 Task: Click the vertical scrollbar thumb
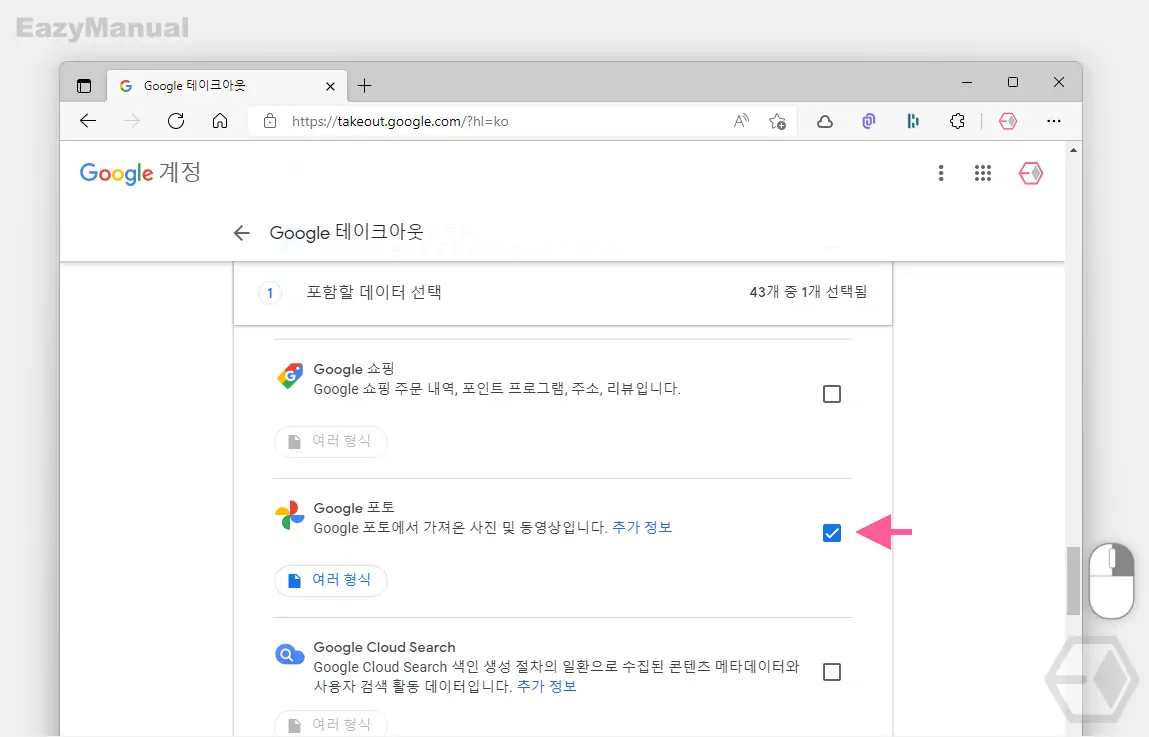tap(1073, 580)
